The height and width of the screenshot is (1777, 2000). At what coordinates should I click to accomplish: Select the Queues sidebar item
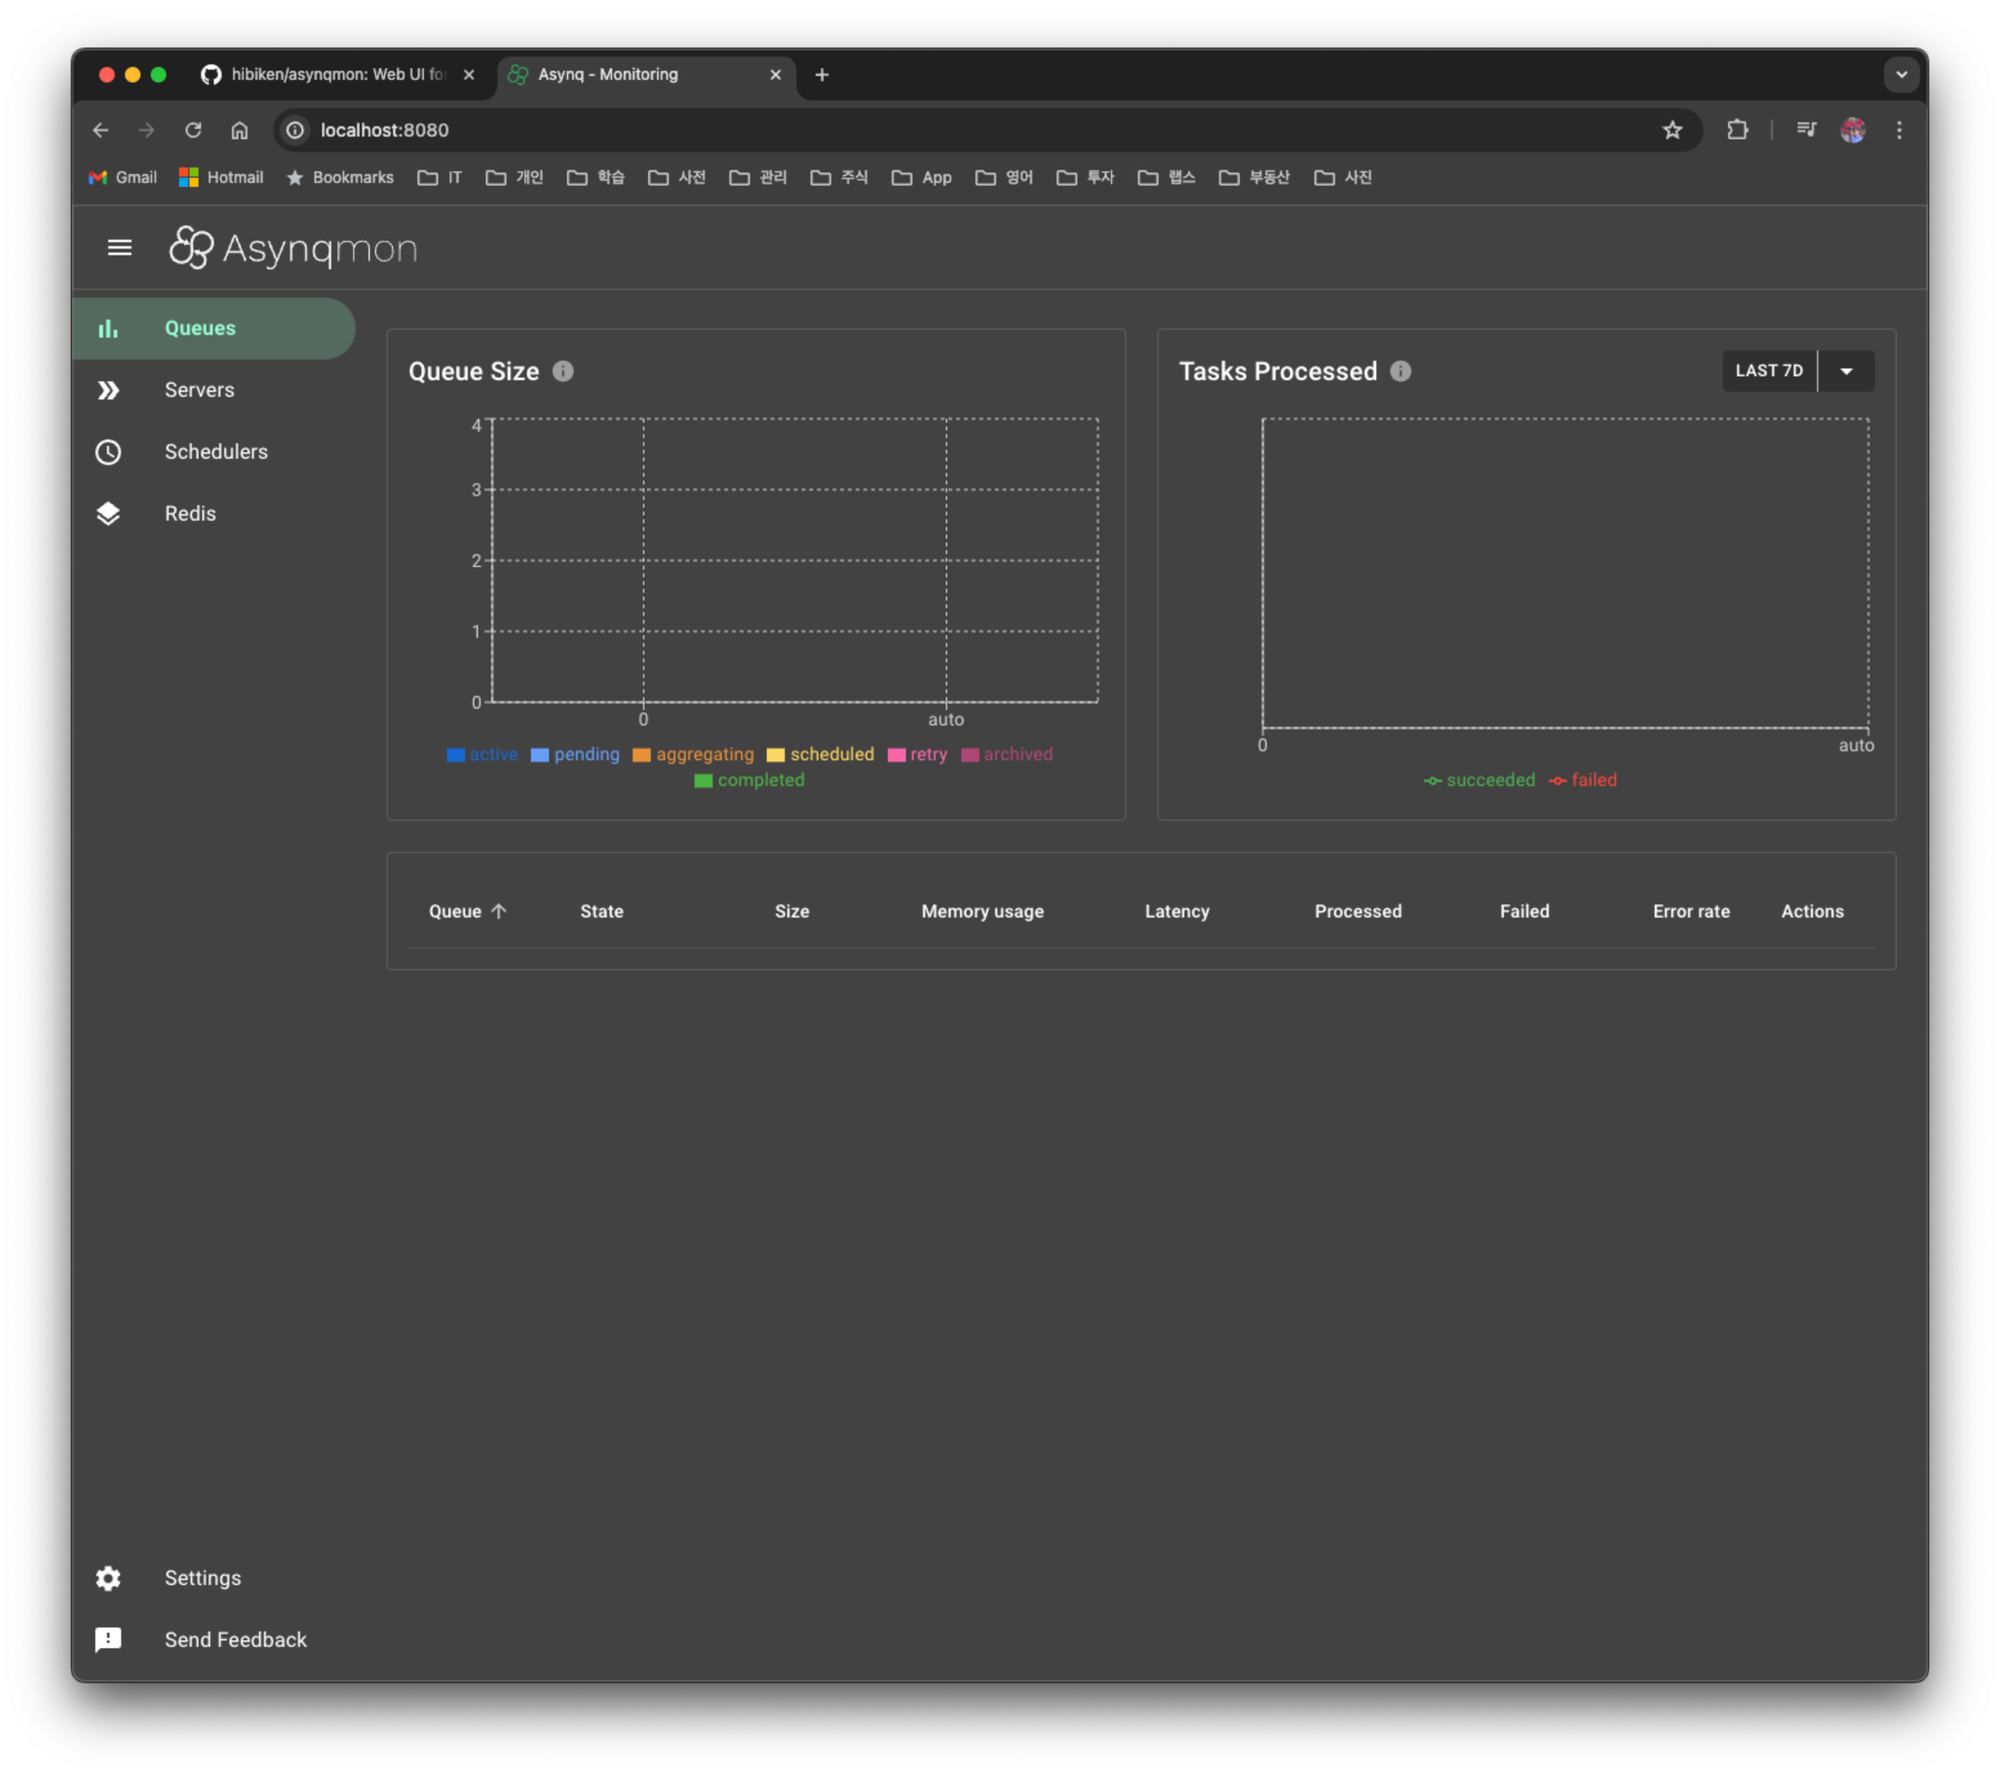tap(200, 328)
